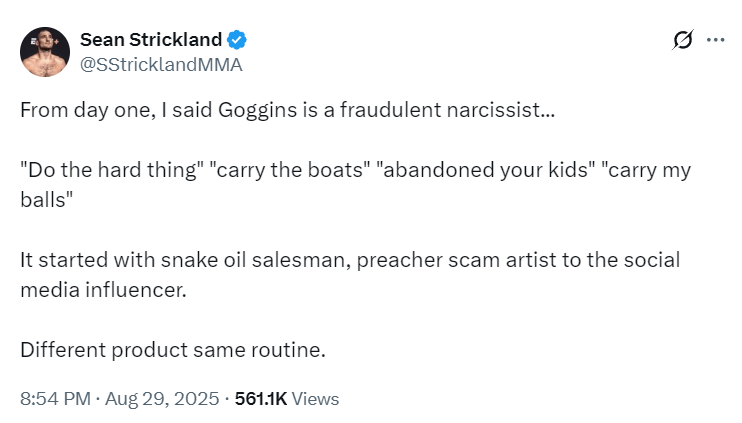Viewport: 742px width, 423px height.
Task: Click the phrase "snake oil salesman"
Action: click(x=245, y=261)
